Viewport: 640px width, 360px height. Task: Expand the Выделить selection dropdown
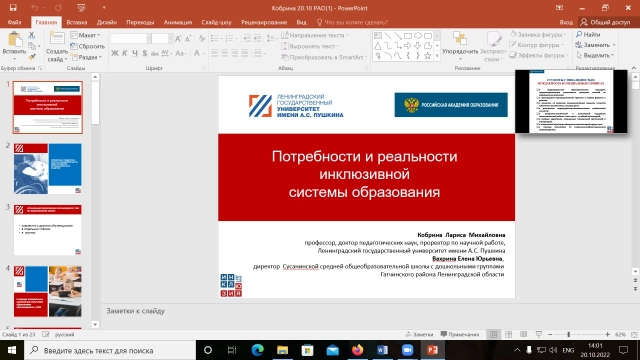pos(595,55)
